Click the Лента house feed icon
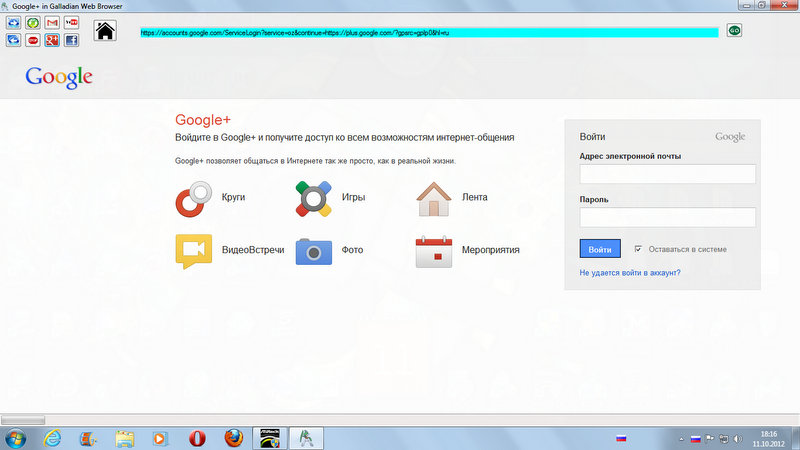Screen dimensions: 800x450 [x=434, y=199]
